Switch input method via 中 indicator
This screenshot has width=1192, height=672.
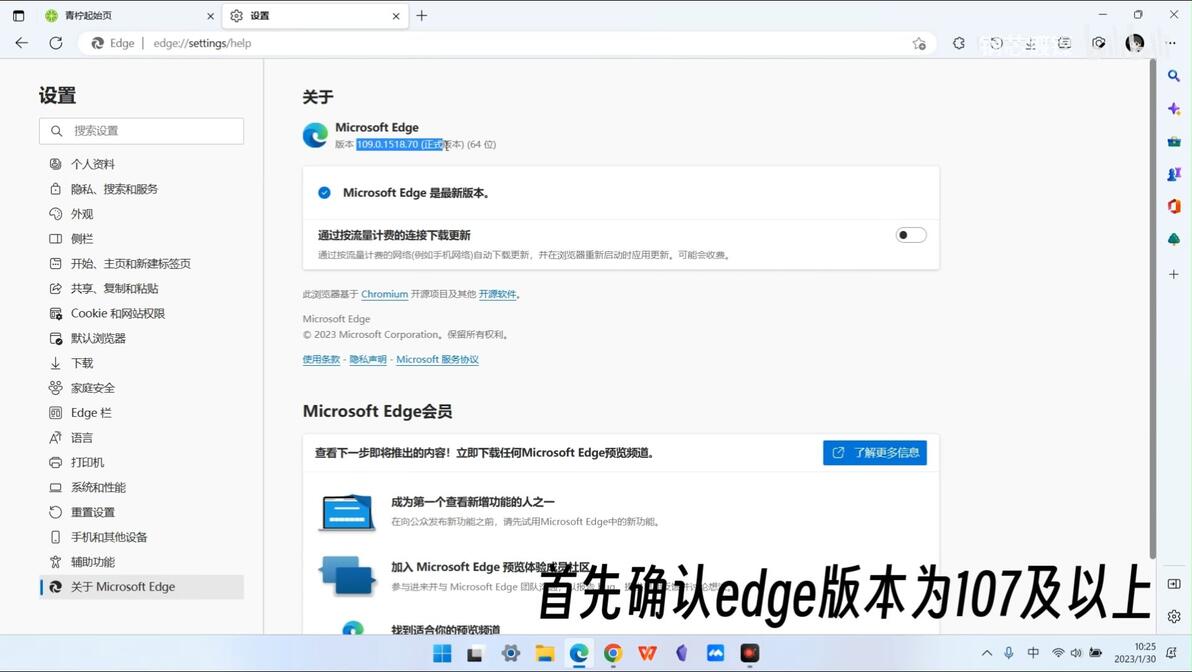tap(1033, 653)
